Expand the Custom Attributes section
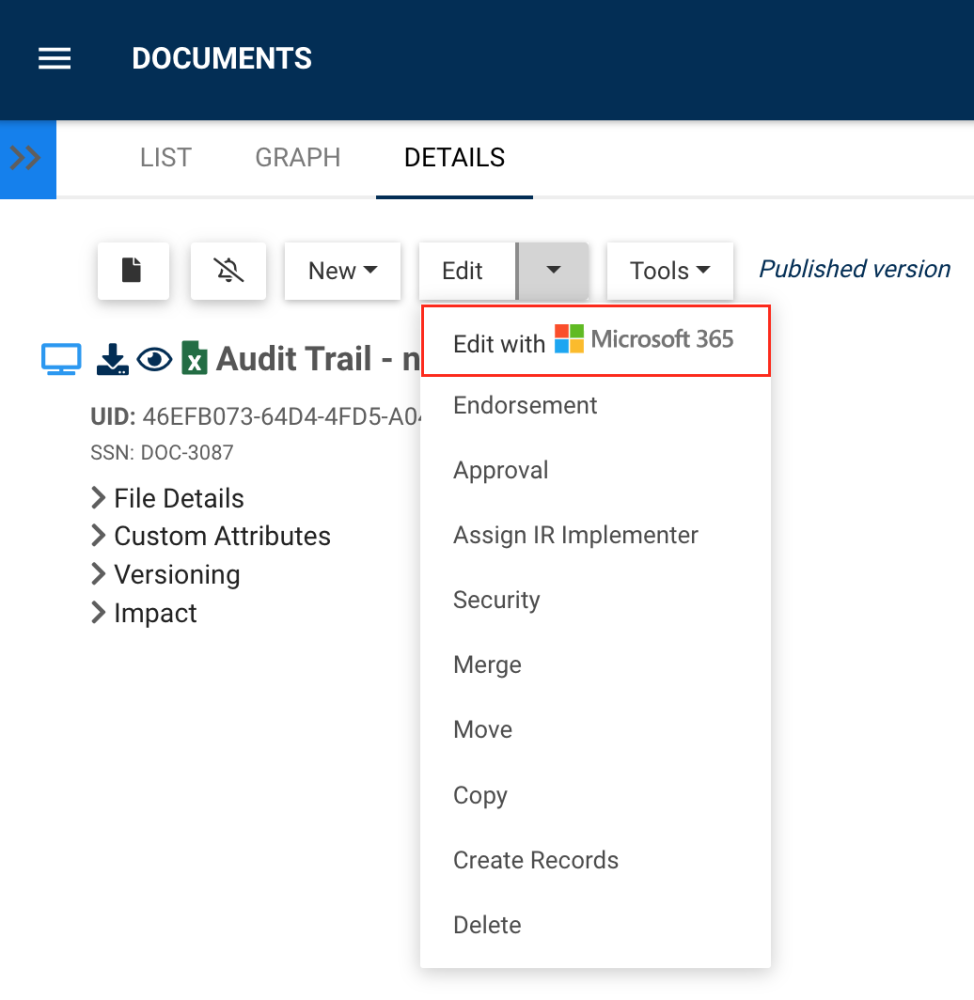974x1000 pixels. click(x=222, y=536)
